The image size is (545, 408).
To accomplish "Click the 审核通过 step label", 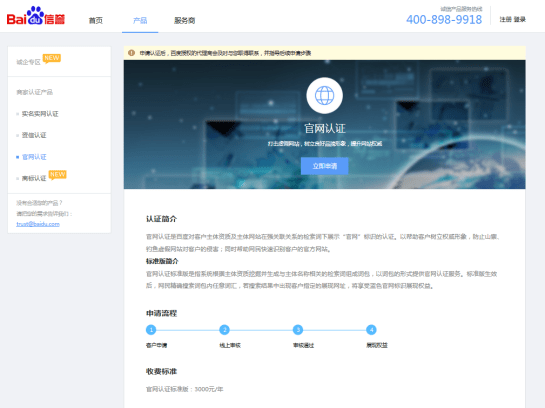I will (x=303, y=345).
